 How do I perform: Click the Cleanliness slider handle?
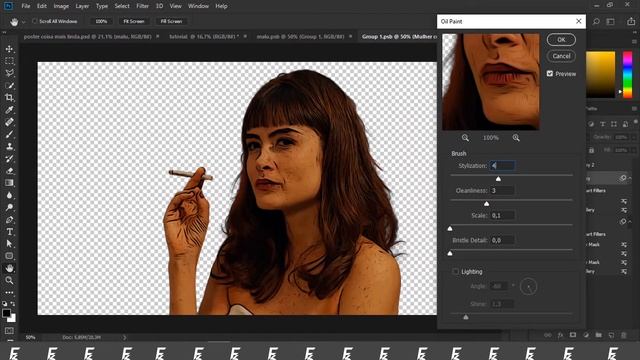point(486,203)
